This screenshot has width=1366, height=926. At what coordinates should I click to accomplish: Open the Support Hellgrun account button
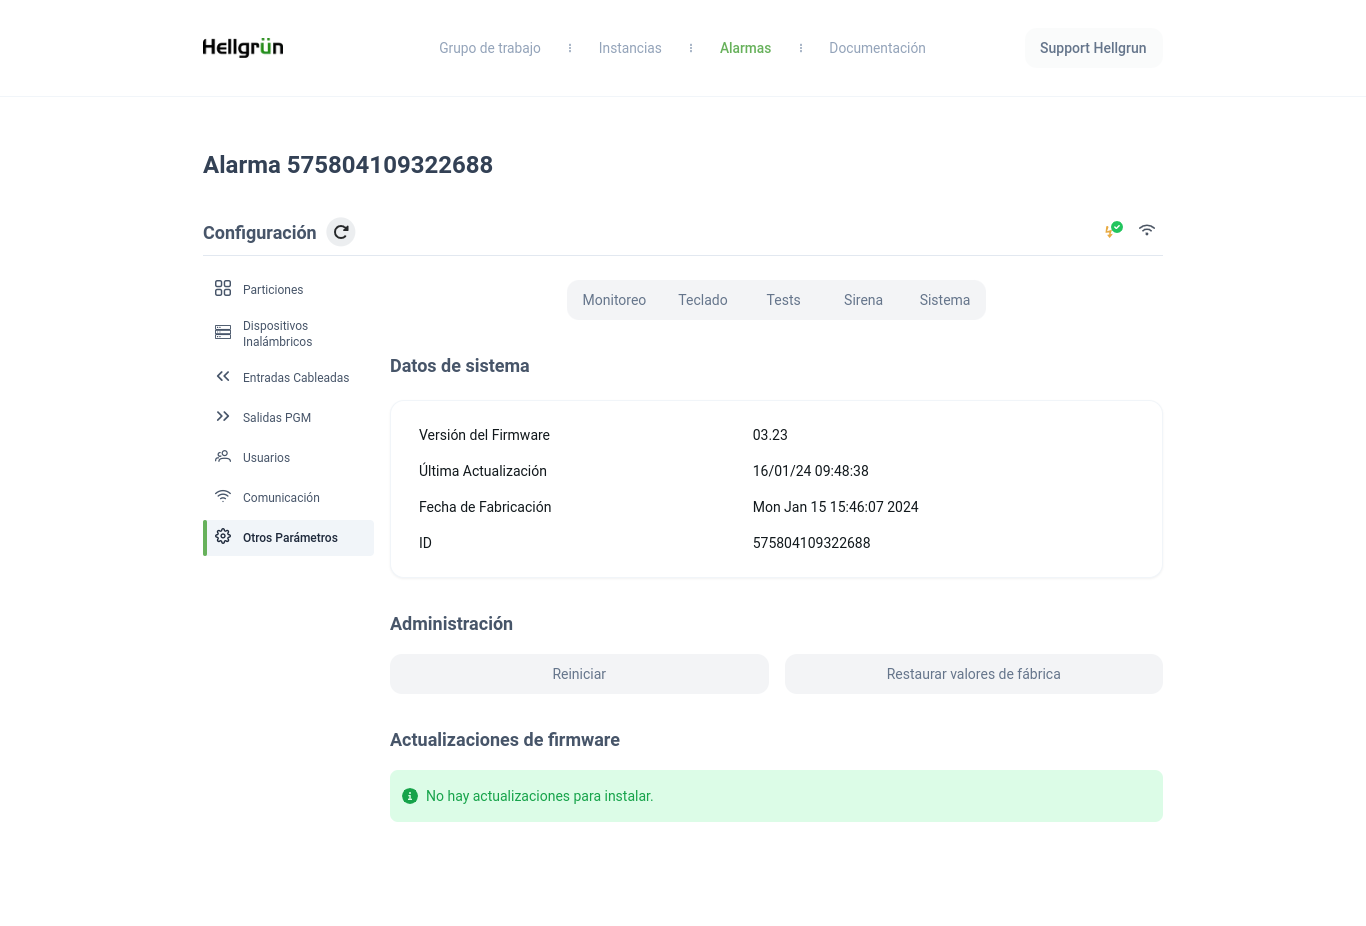[x=1093, y=48]
